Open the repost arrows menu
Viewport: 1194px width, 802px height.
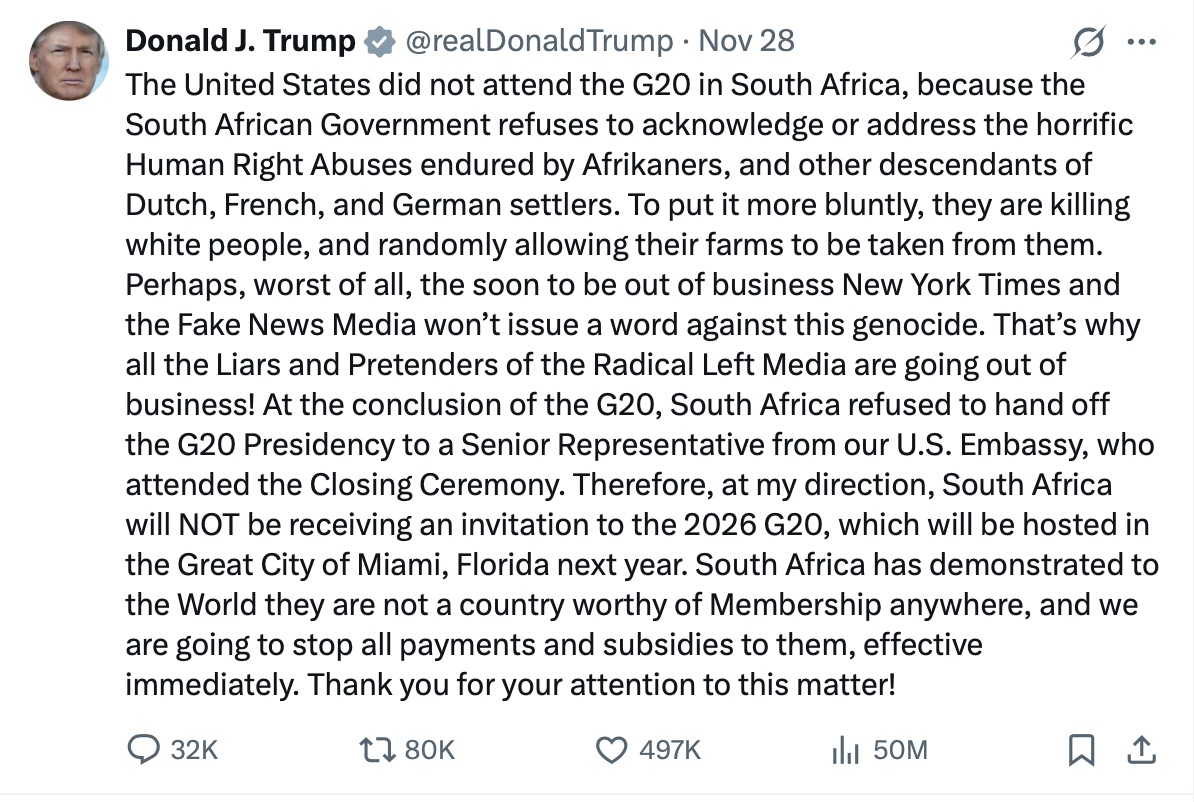[376, 749]
